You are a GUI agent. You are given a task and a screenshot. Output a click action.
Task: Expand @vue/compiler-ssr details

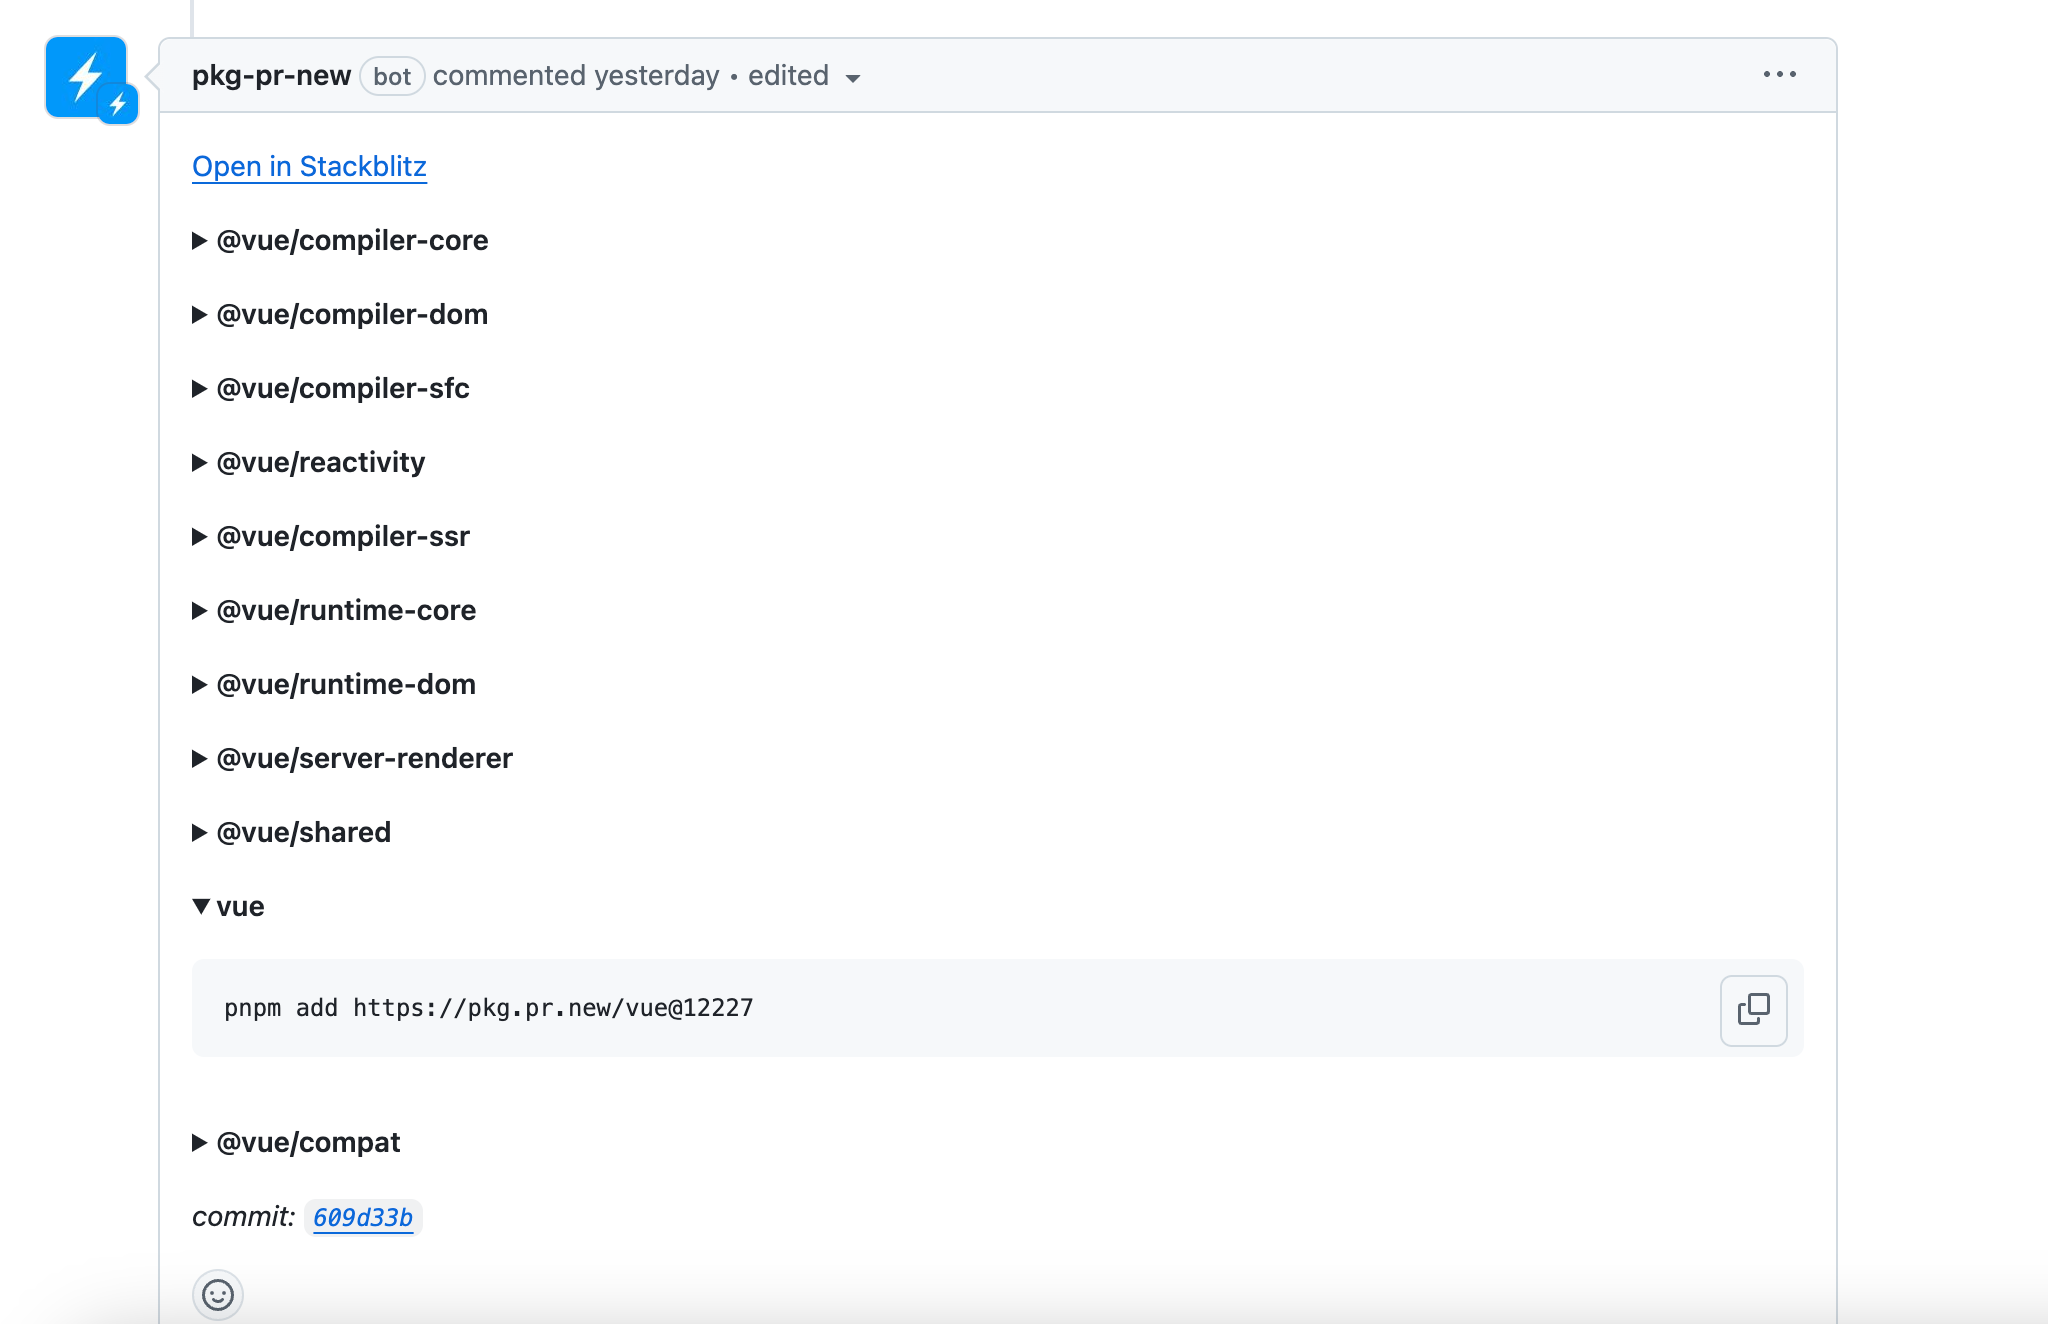[x=342, y=537]
